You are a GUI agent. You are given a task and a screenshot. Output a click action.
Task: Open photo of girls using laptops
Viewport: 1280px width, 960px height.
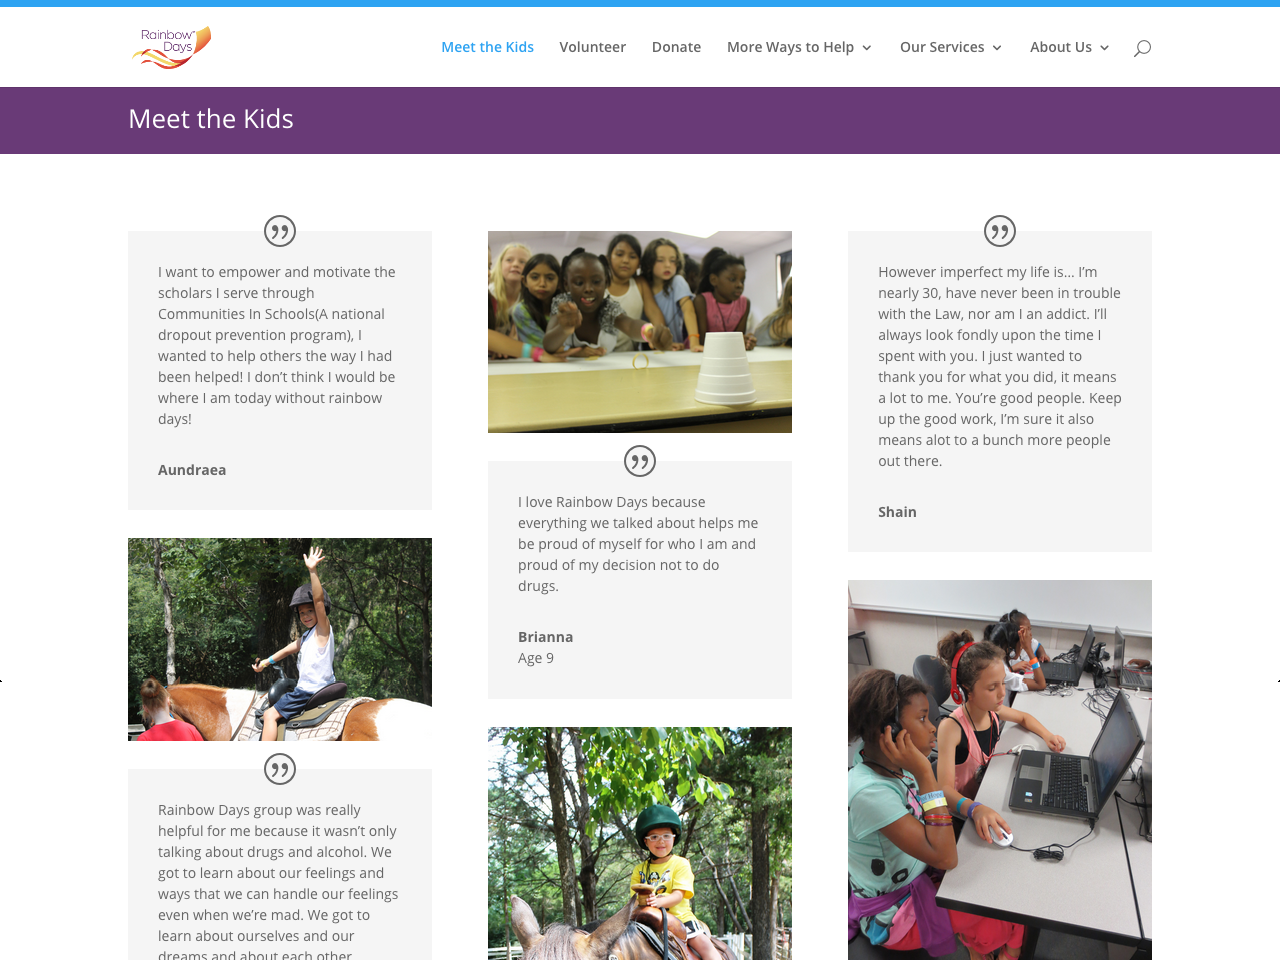(1000, 770)
